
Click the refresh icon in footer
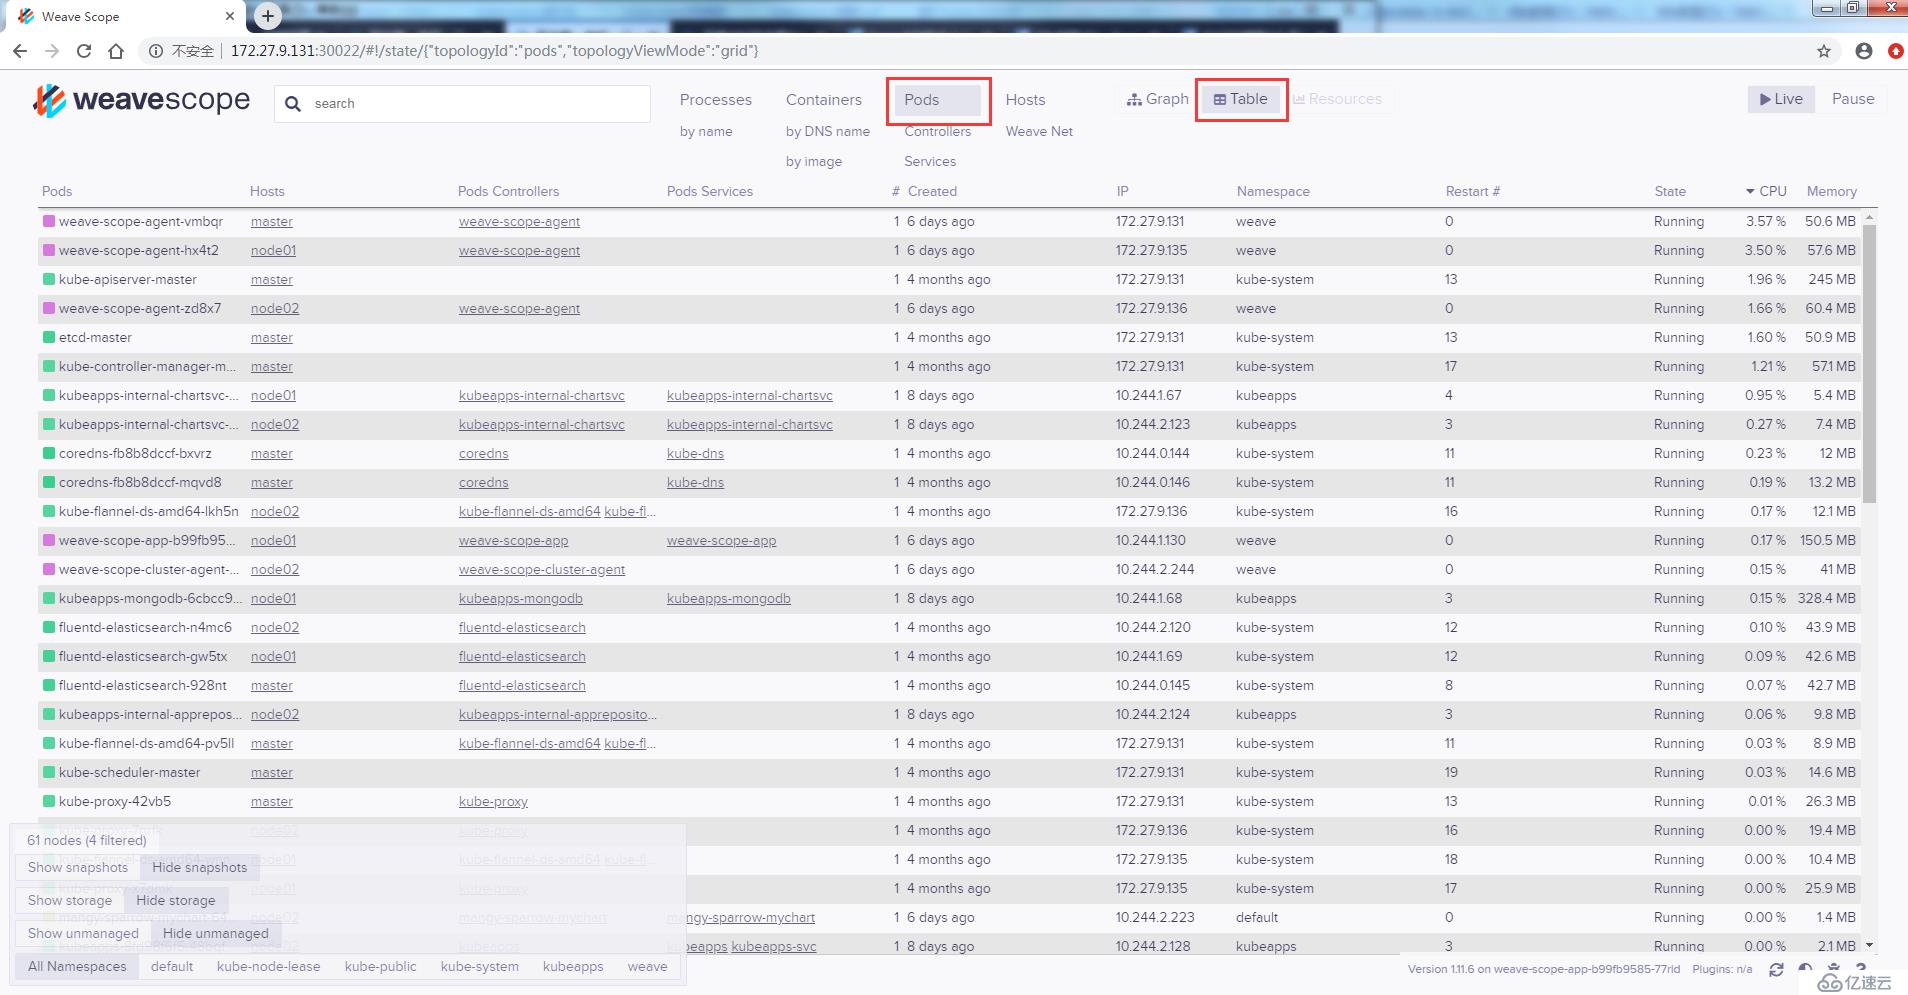pos(1776,969)
